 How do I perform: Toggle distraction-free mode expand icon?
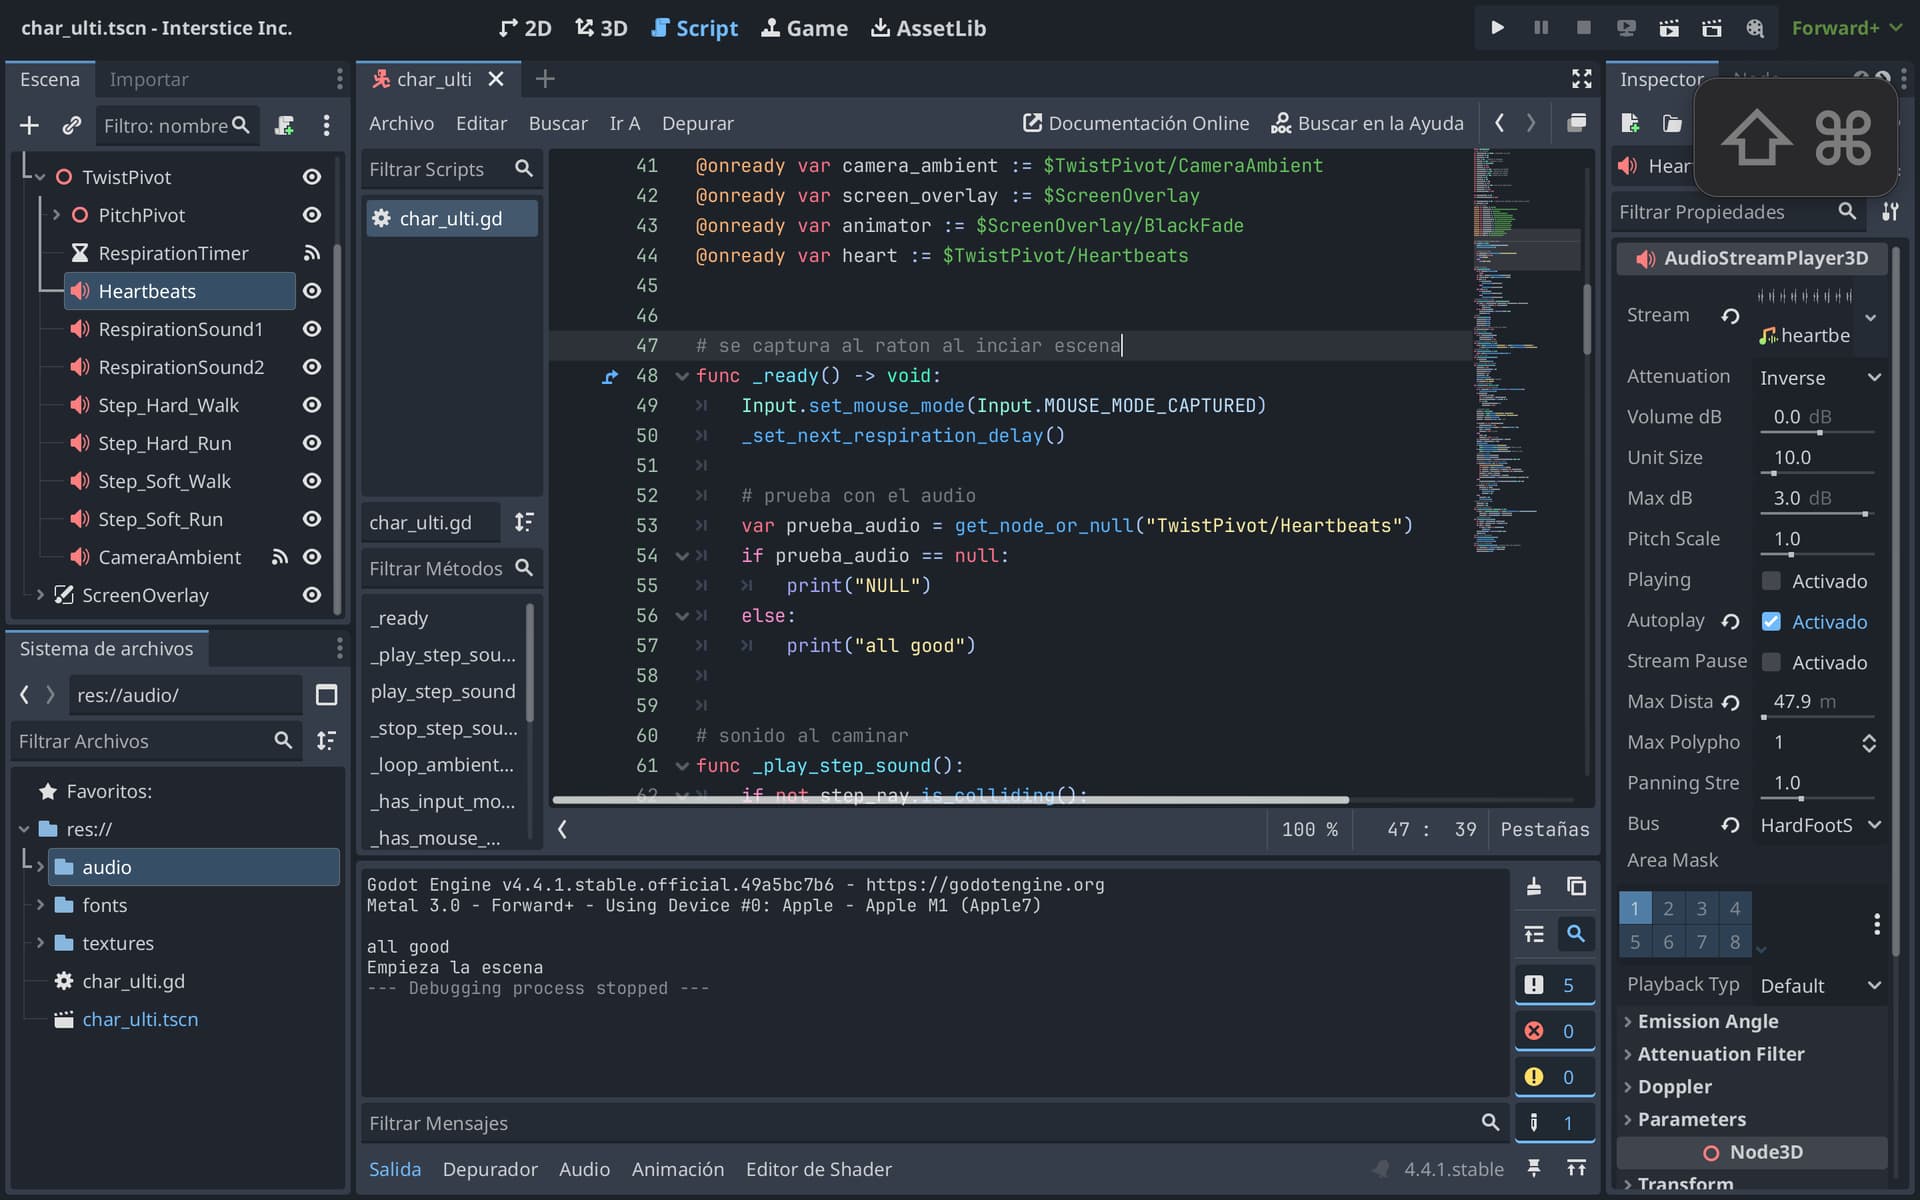tap(1581, 79)
